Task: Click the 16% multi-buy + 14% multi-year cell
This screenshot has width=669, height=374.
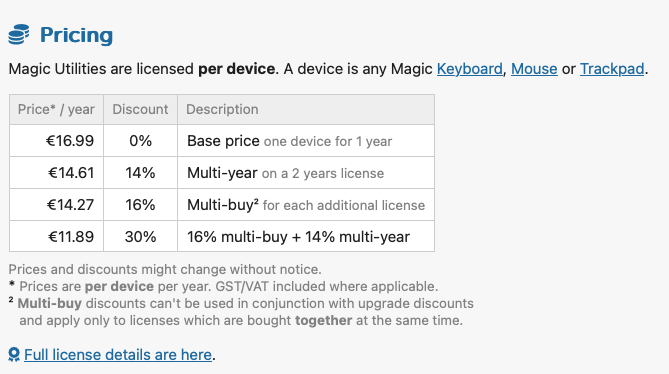Action: click(306, 236)
